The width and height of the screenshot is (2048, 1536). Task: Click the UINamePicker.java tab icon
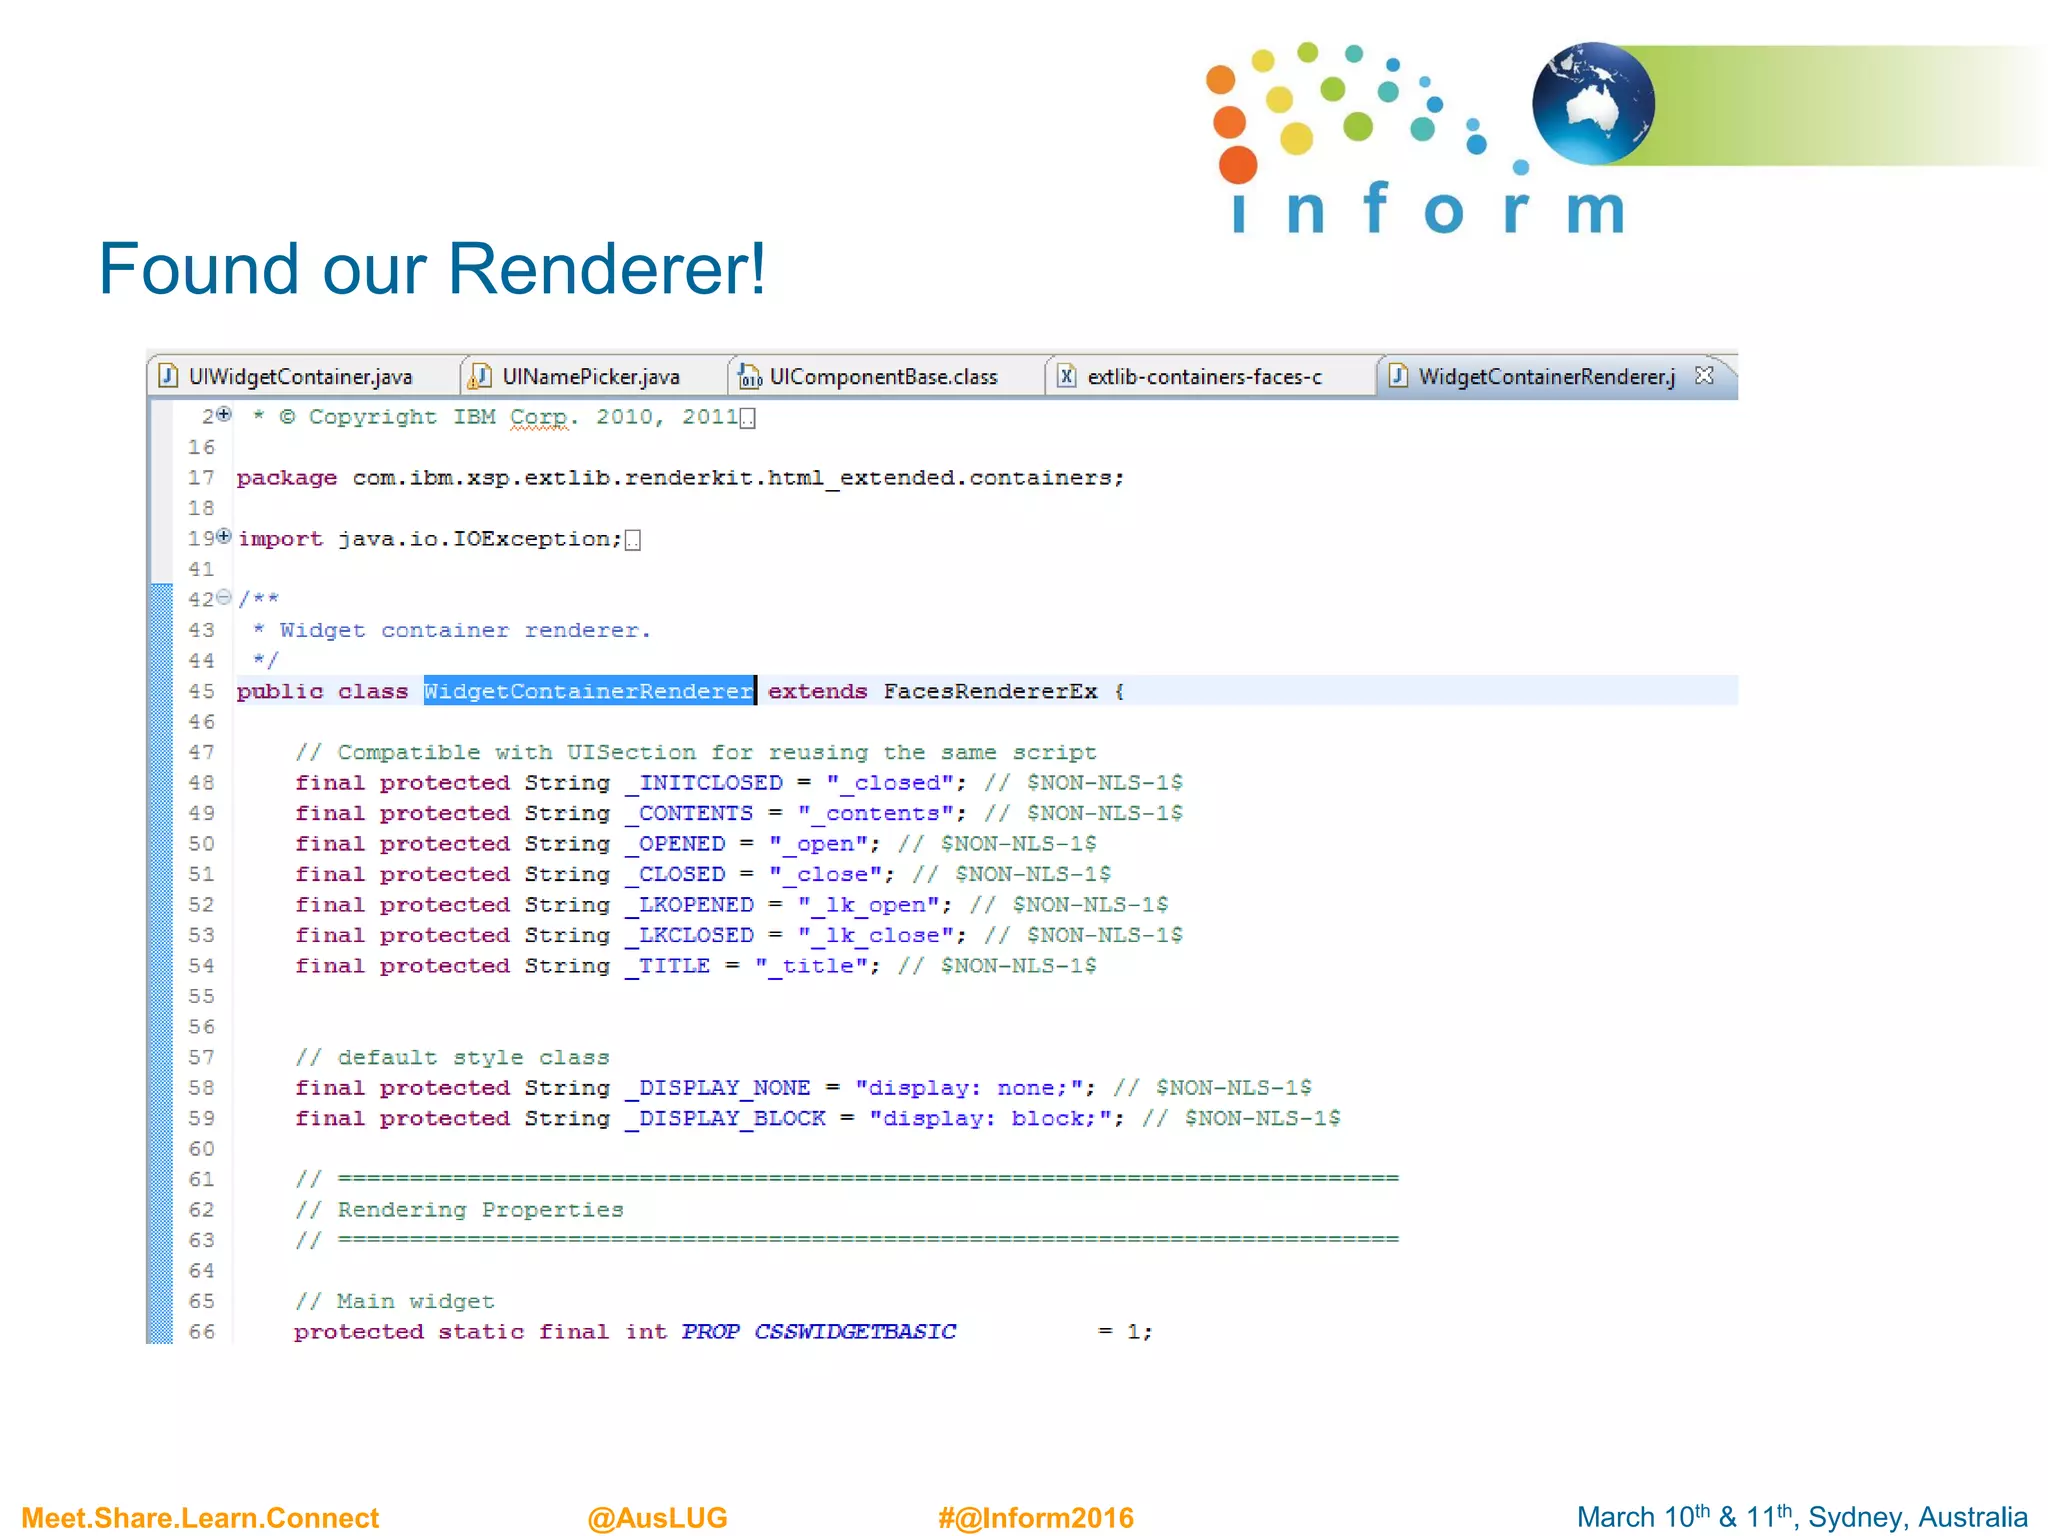(x=481, y=376)
